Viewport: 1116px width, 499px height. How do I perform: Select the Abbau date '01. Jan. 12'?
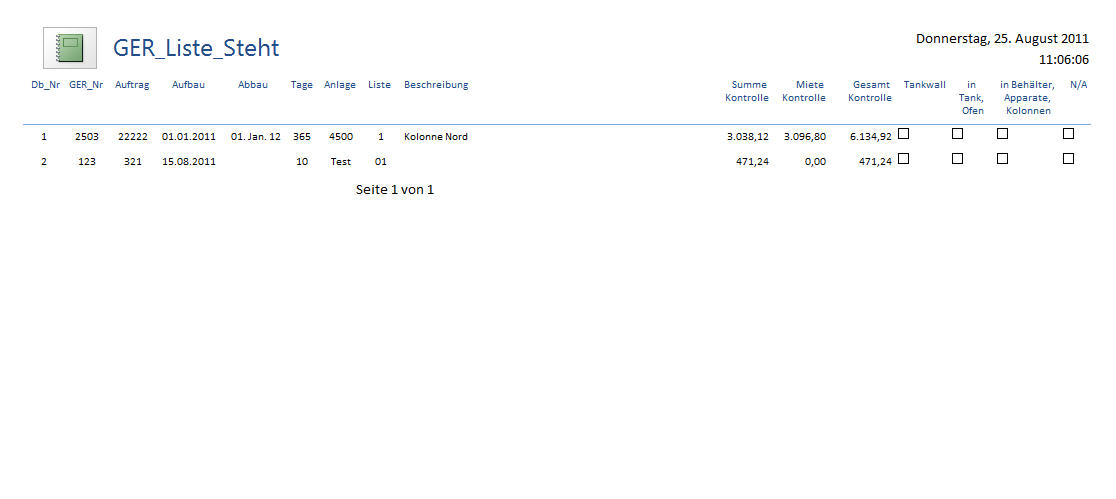point(255,137)
